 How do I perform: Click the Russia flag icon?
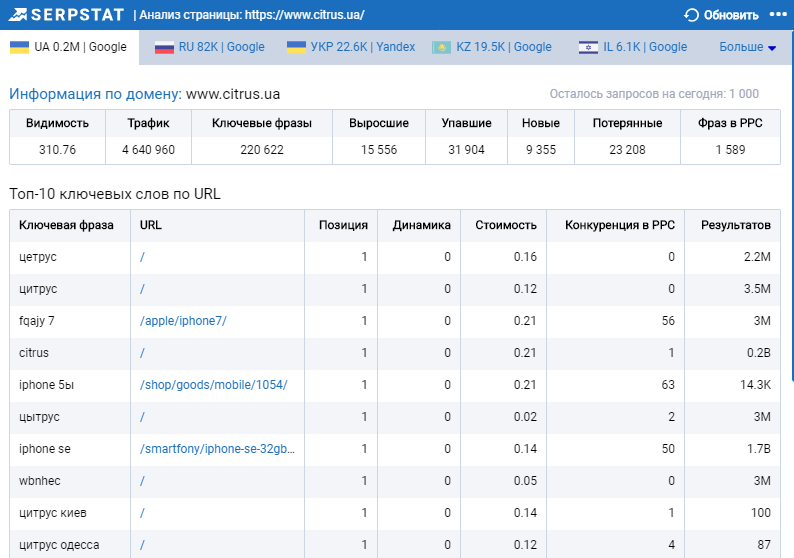[x=164, y=48]
